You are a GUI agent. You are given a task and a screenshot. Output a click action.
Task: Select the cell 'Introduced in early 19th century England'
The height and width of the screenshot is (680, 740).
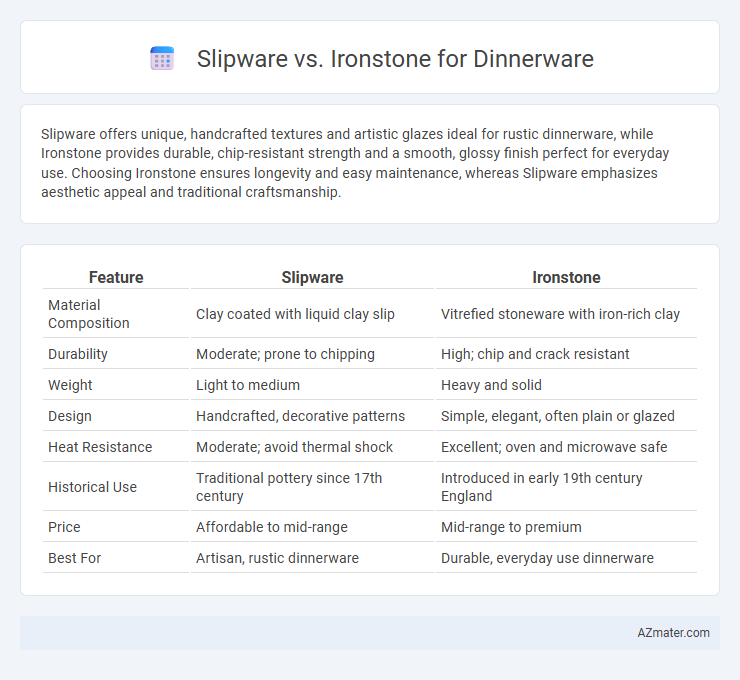pyautogui.click(x=541, y=487)
